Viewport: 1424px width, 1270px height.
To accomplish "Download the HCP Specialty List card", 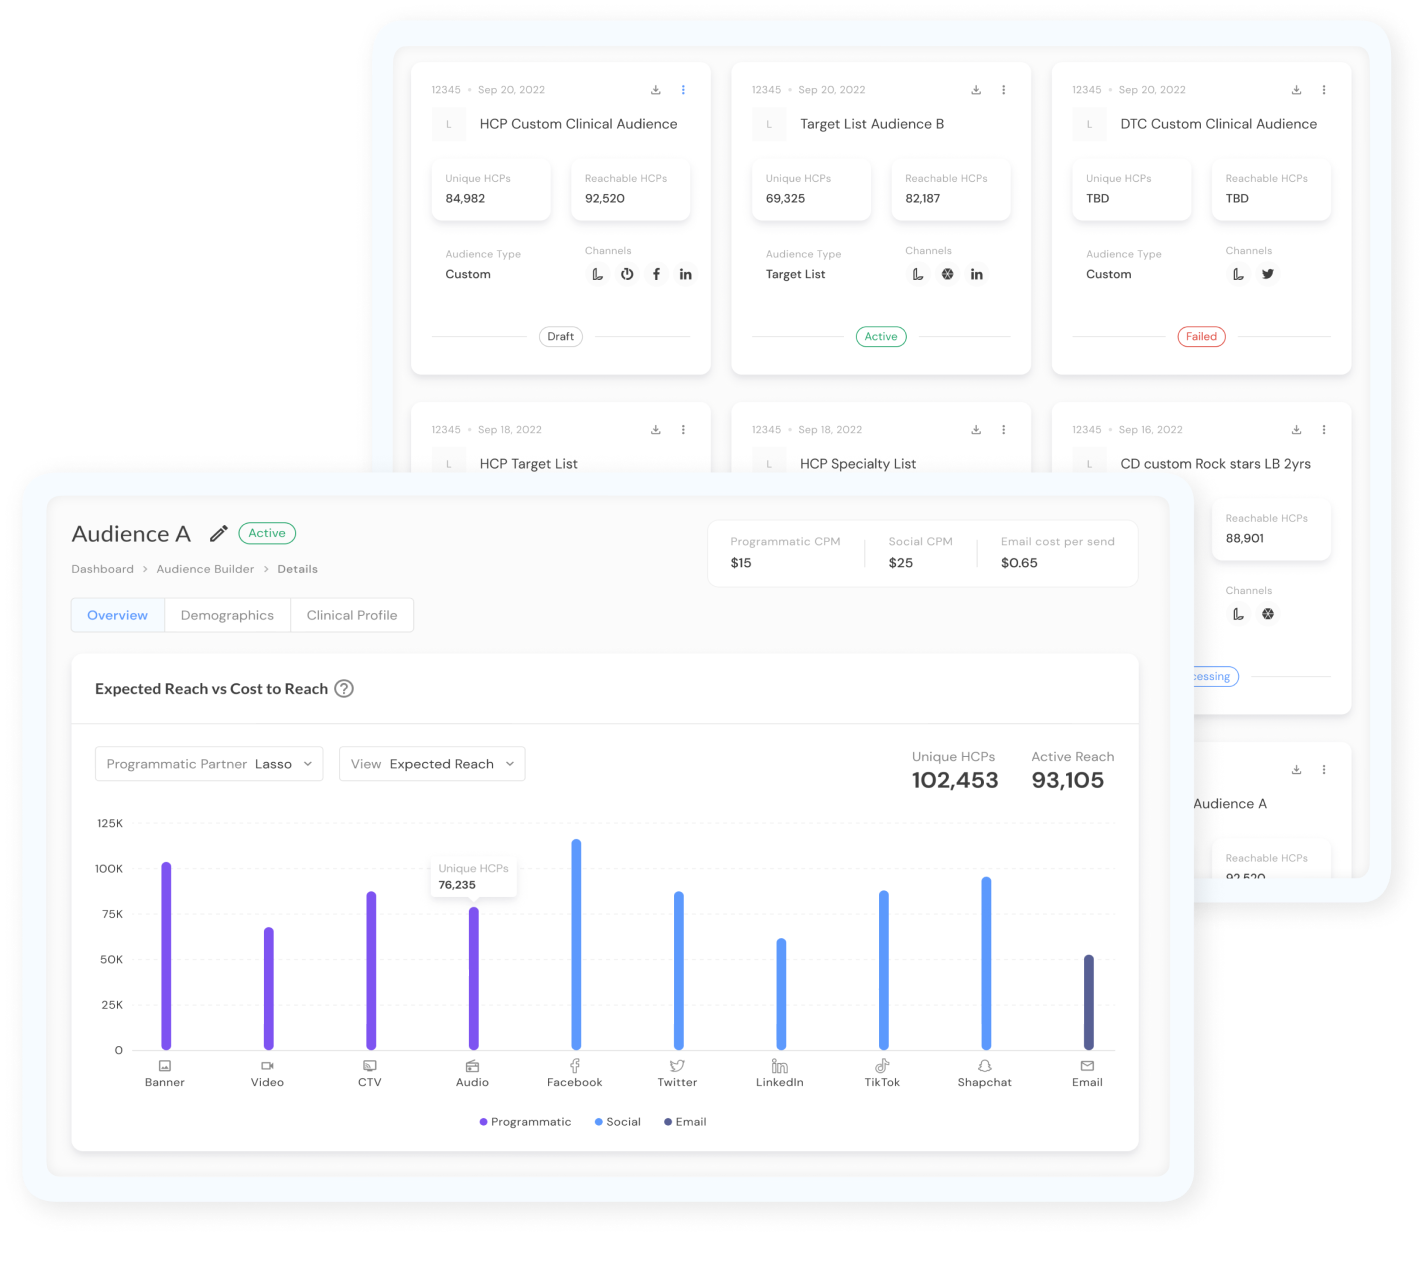I will pos(976,430).
